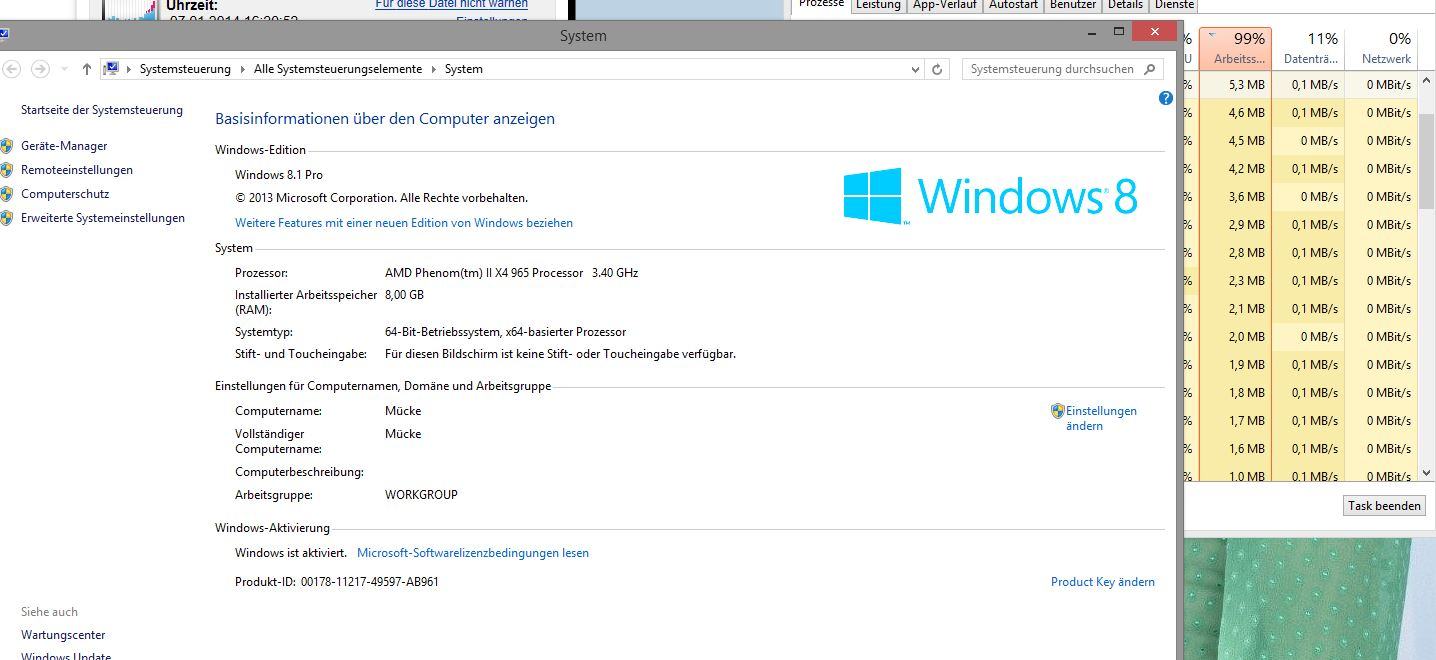The image size is (1436, 660).
Task: Click the Back arrow in System window
Action: coord(11,69)
